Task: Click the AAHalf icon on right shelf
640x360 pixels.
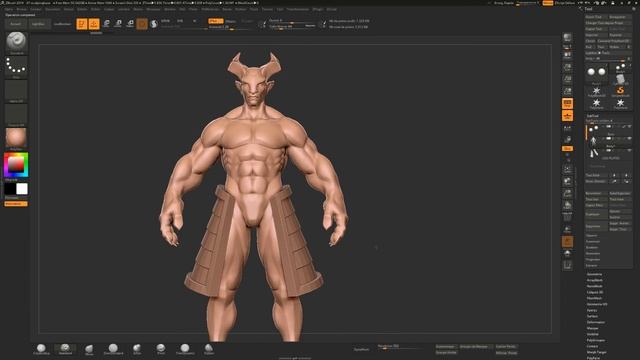Action: (x=567, y=91)
